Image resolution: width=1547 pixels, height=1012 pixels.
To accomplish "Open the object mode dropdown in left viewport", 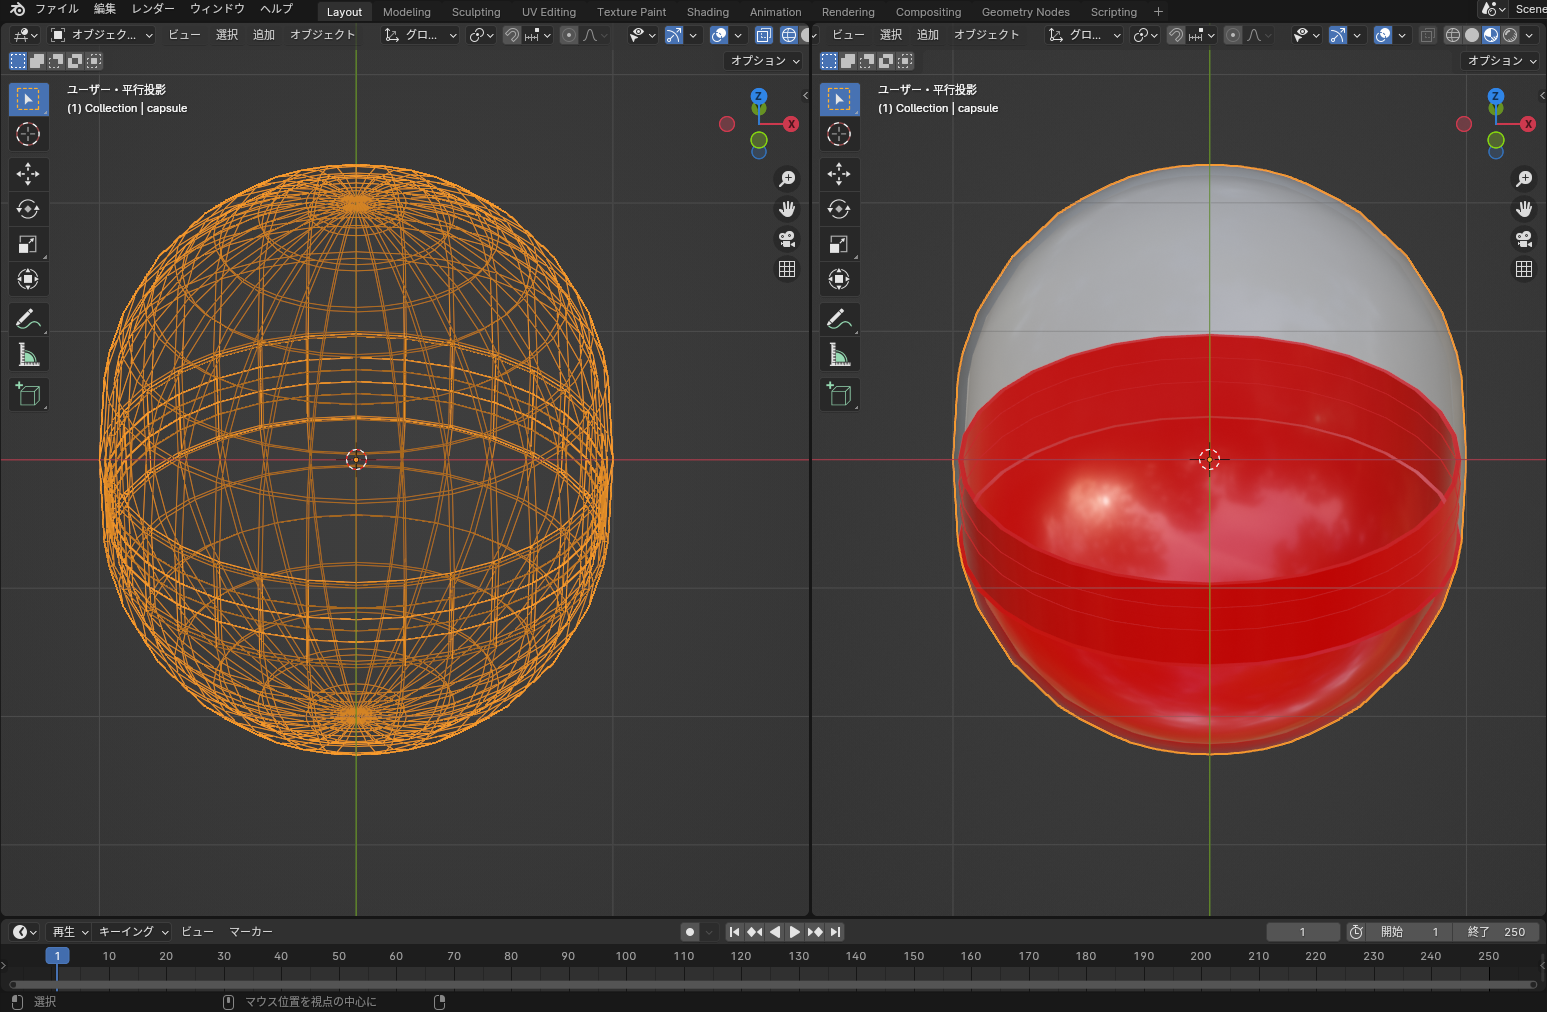I will point(102,35).
